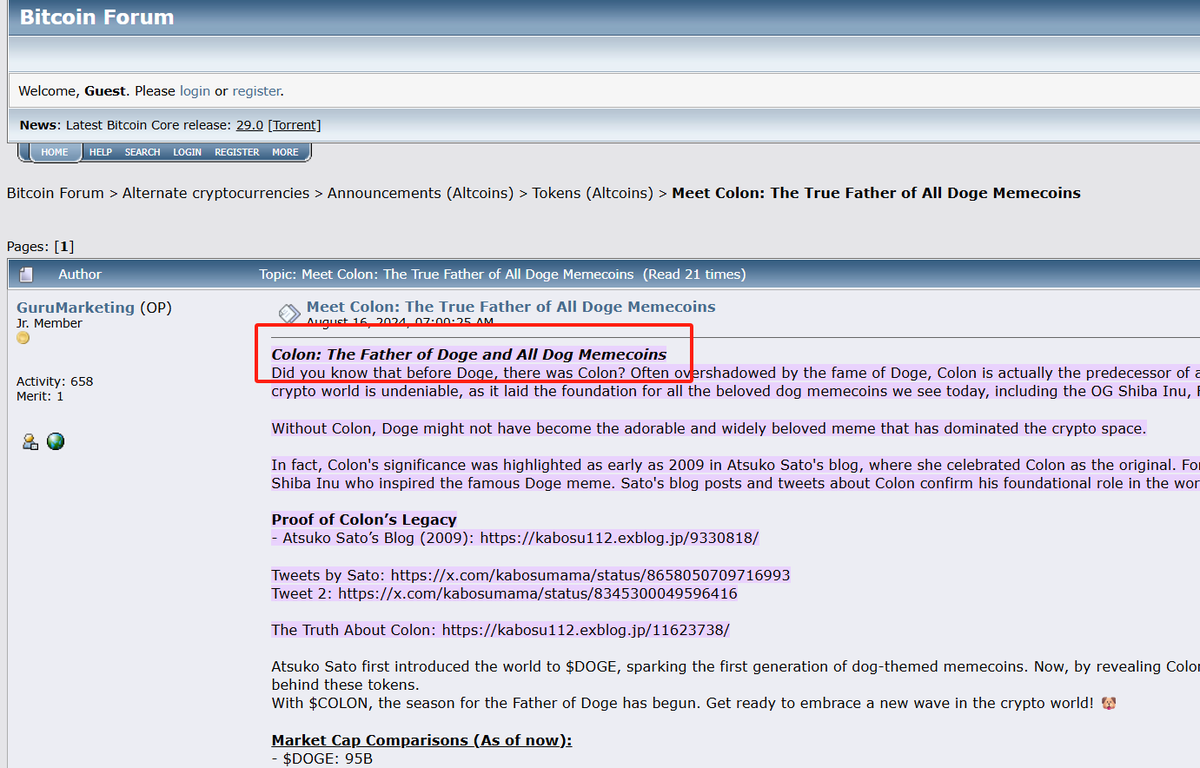Go to Bitcoin Forum breadcrumb link
This screenshot has height=768, width=1200.
click(55, 193)
